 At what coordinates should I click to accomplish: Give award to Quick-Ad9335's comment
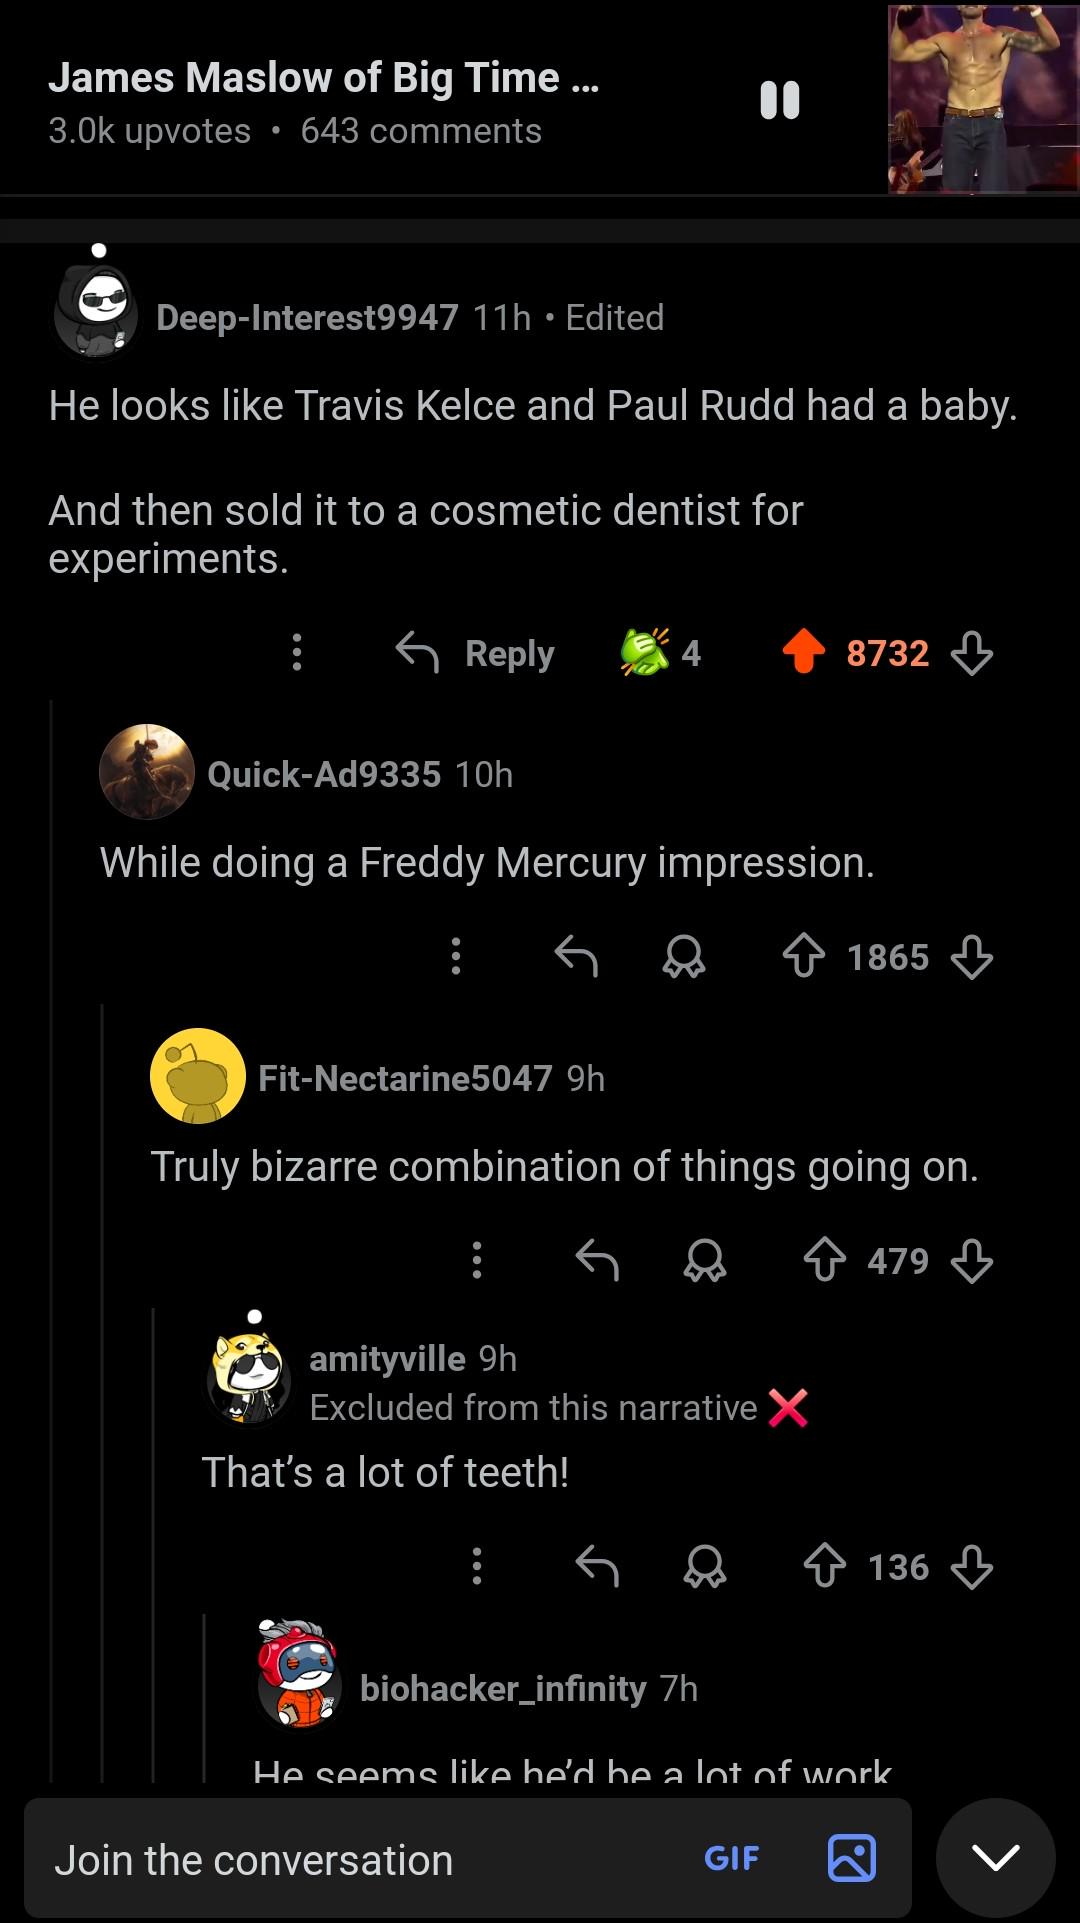click(684, 957)
